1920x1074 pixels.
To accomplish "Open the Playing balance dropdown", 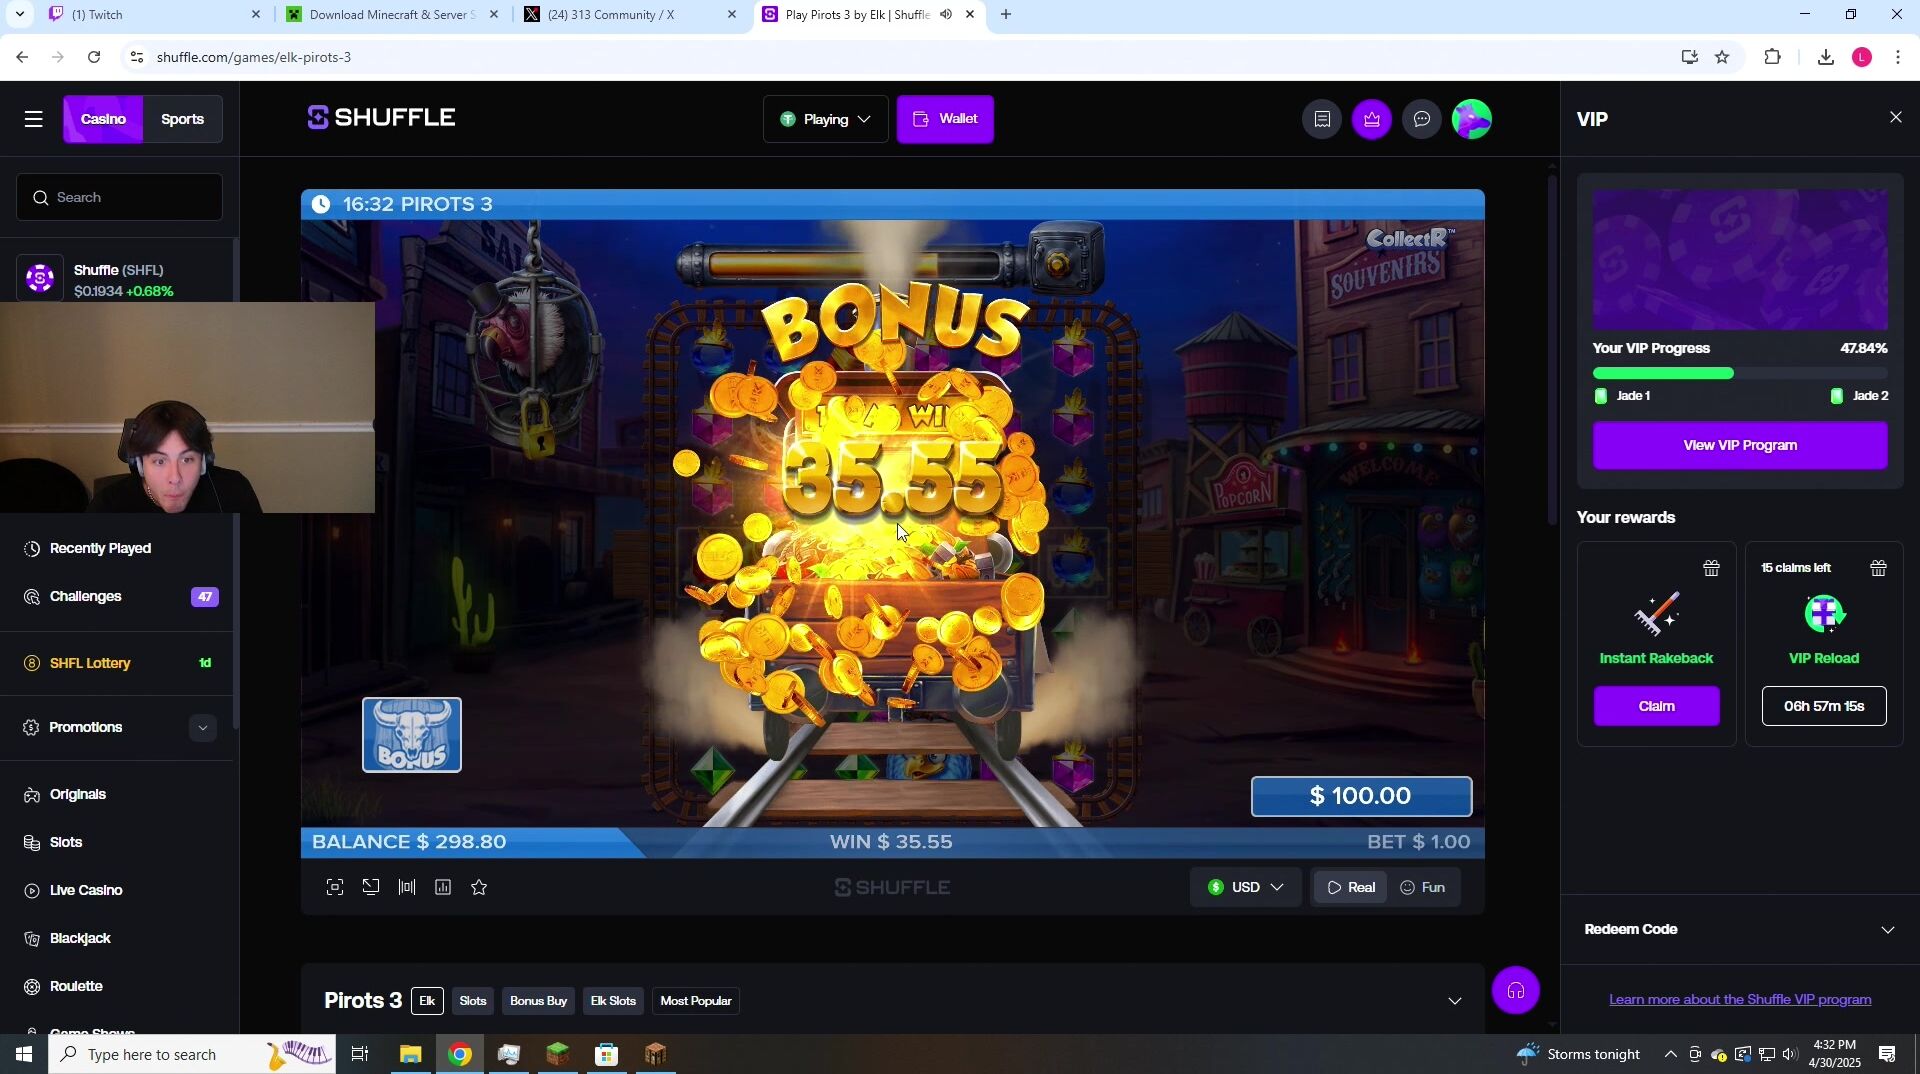I will [x=825, y=120].
